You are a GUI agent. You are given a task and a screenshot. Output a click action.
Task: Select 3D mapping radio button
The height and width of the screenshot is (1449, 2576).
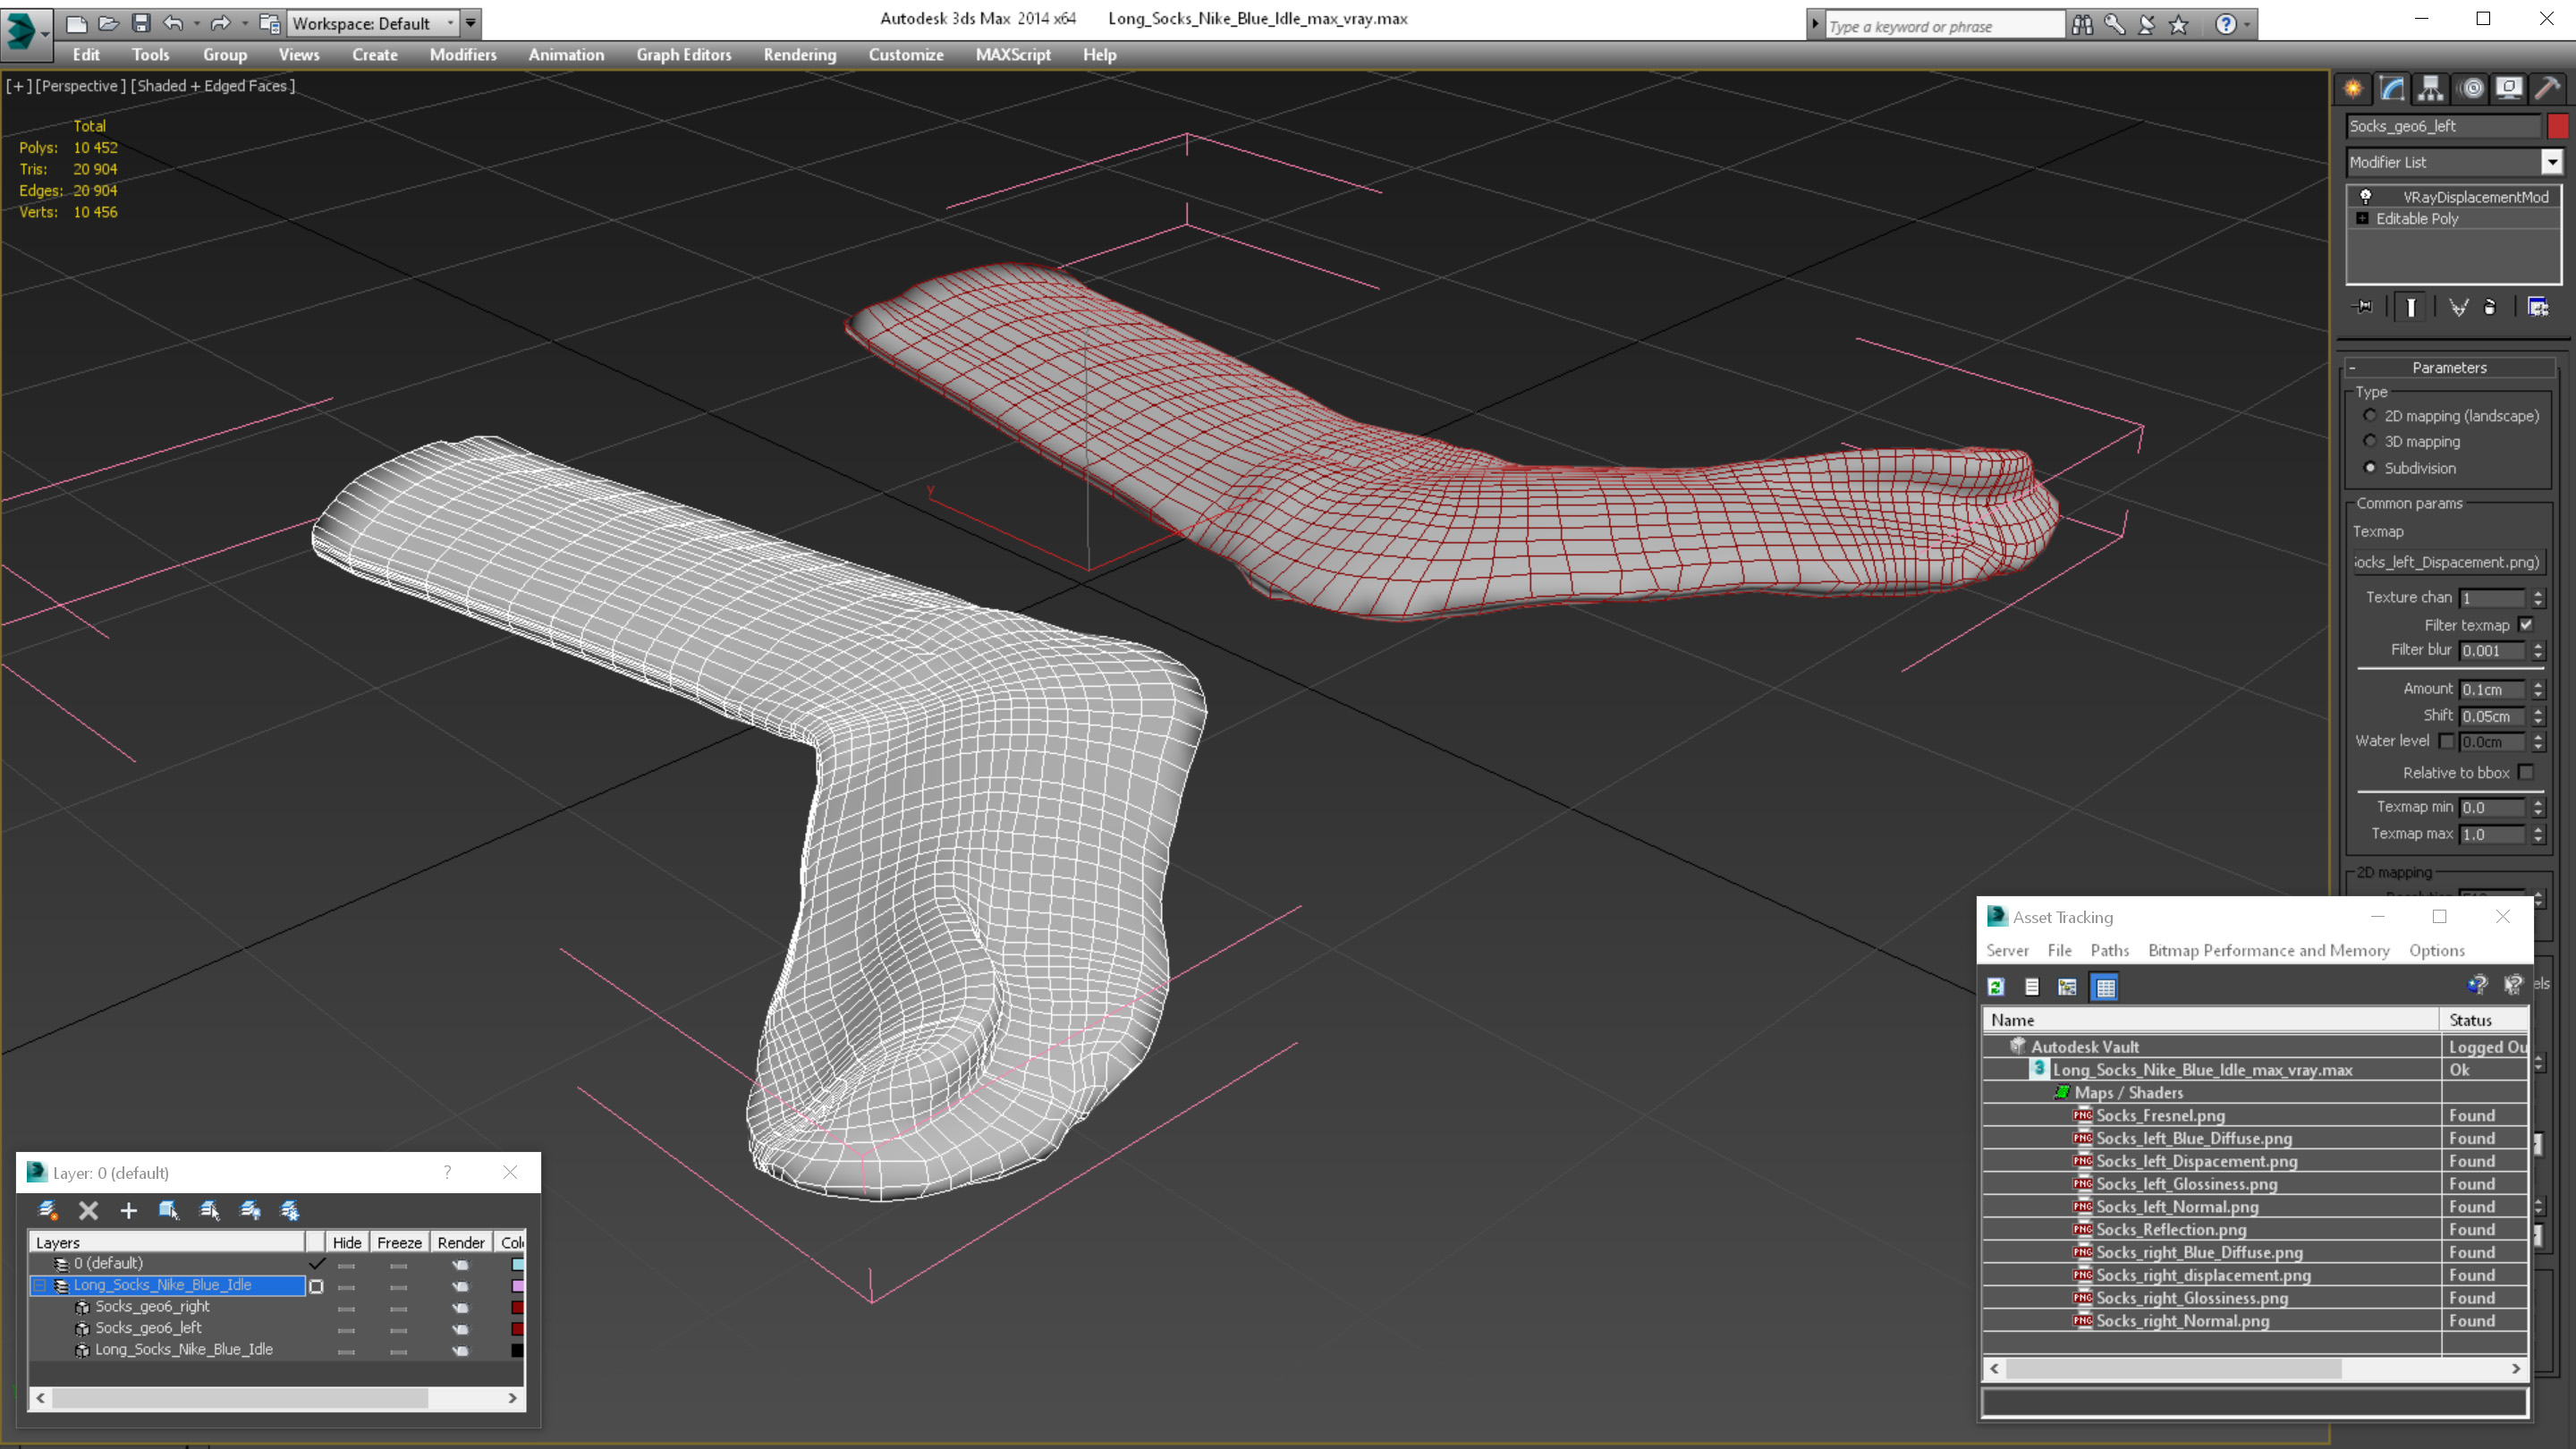point(2370,441)
